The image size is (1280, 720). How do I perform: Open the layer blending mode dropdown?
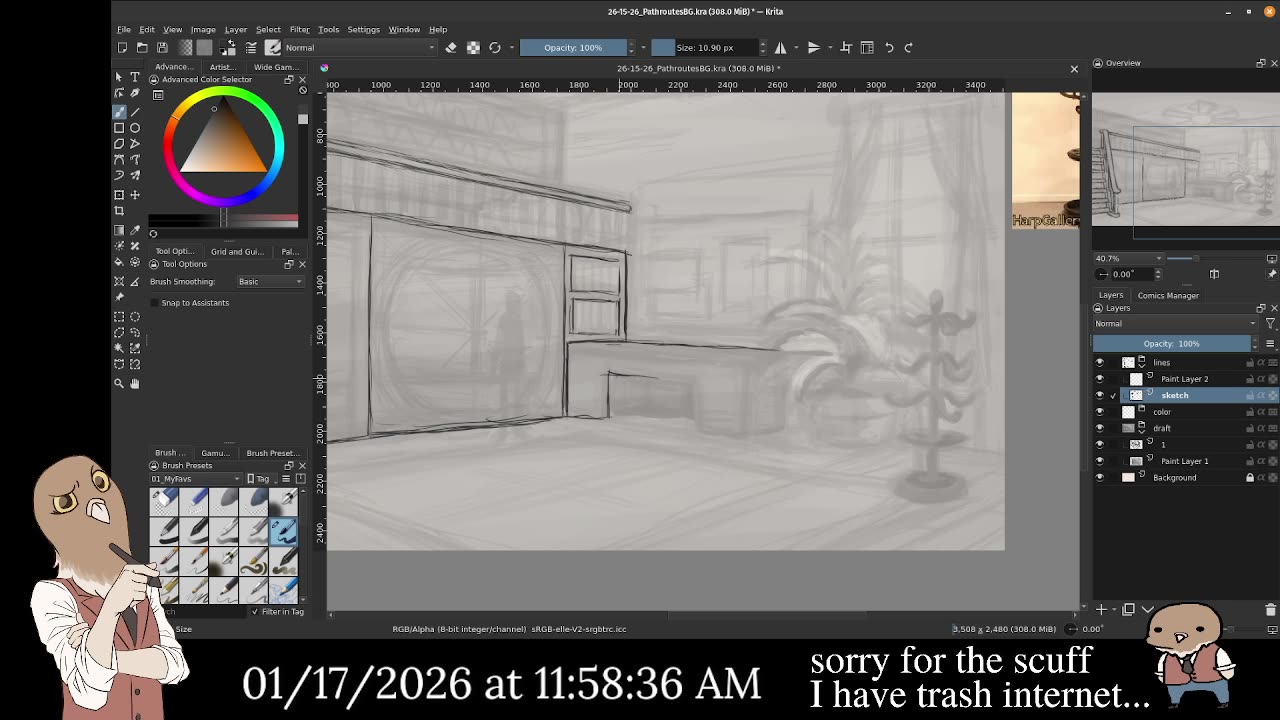coord(1175,323)
